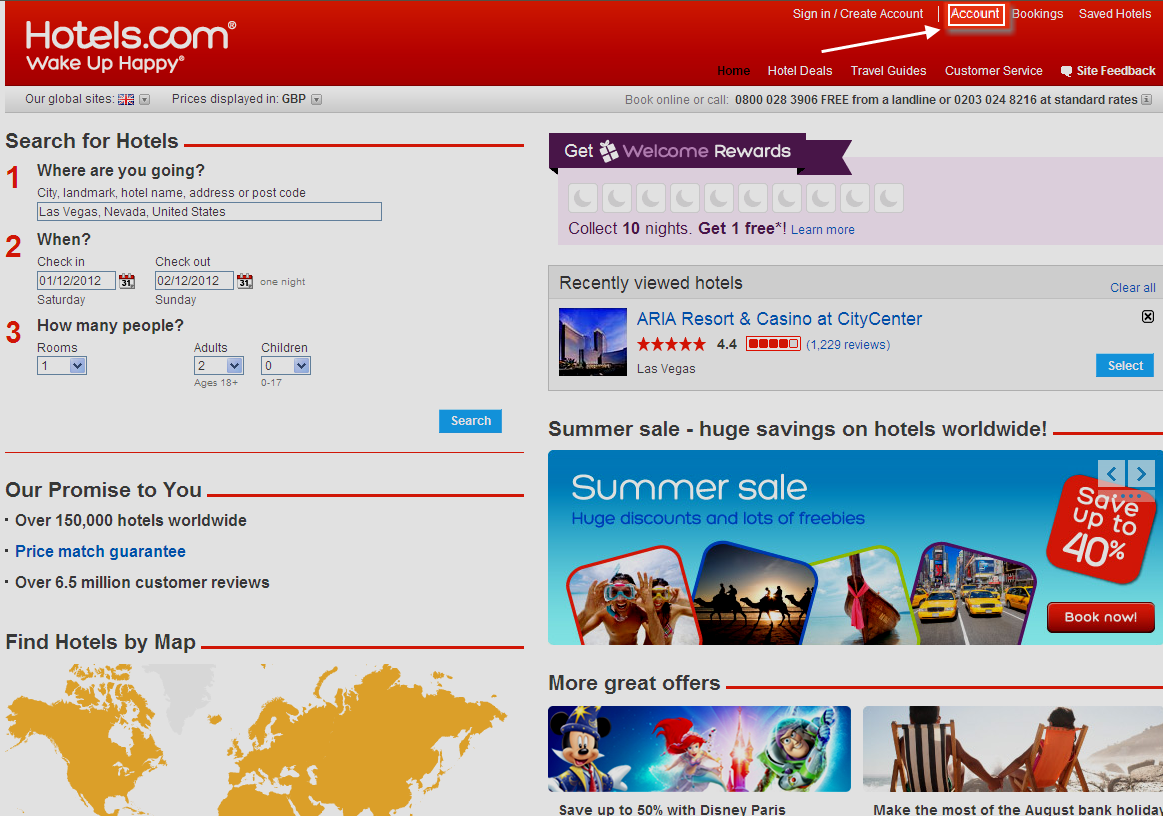The image size is (1163, 816).
Task: Open Travel Guides in the navigation
Action: pyautogui.click(x=889, y=71)
